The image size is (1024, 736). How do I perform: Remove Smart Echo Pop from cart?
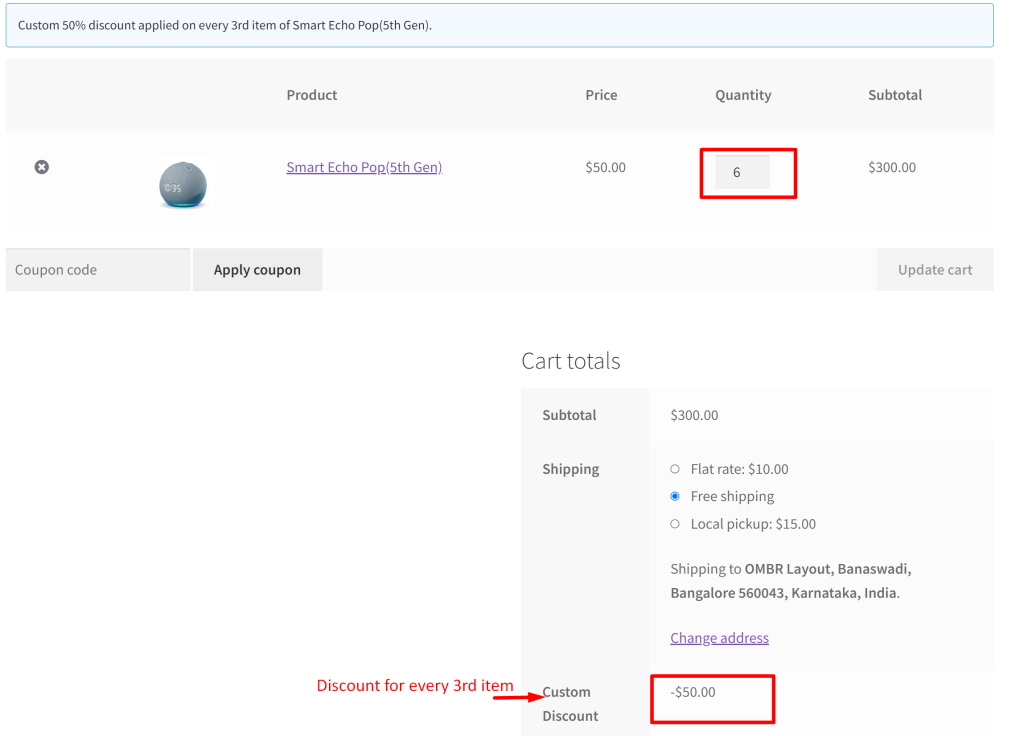[x=42, y=167]
